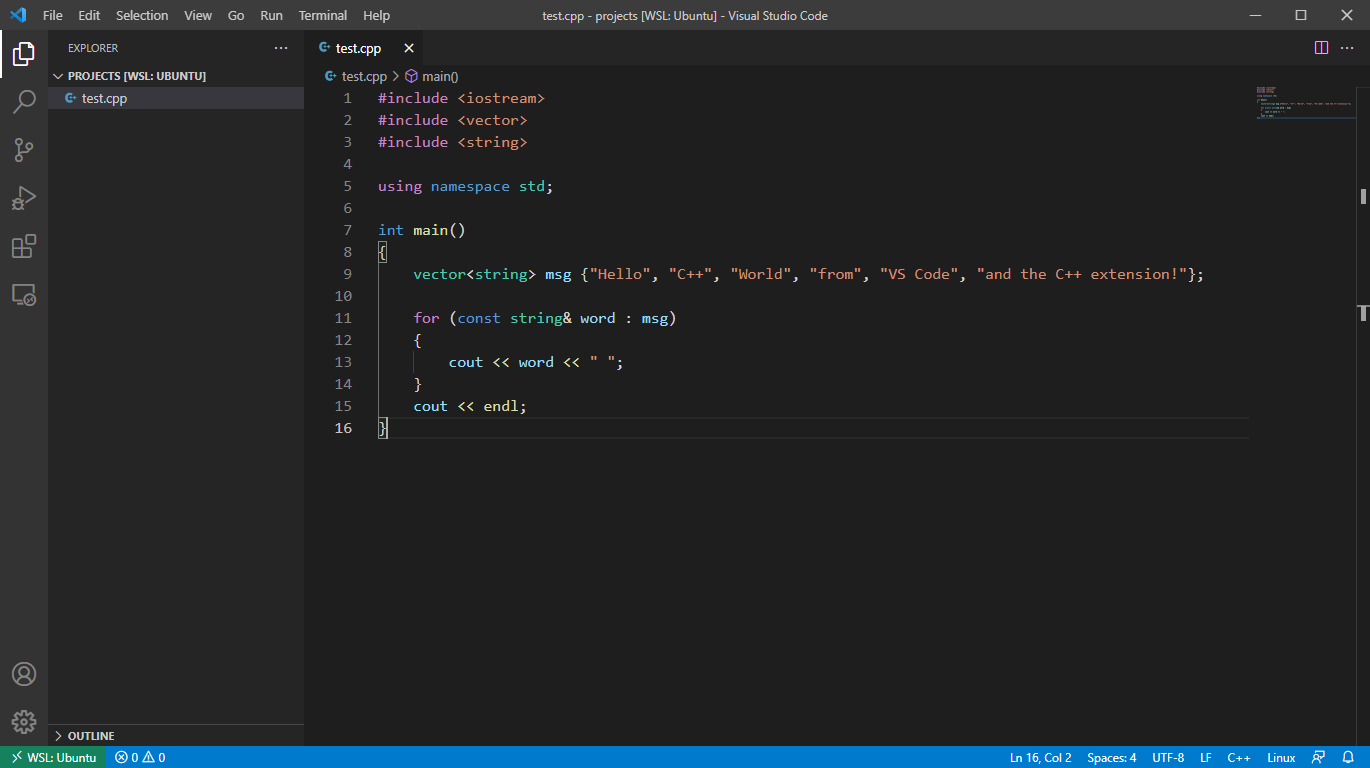Open the Manage gear menu

click(24, 721)
